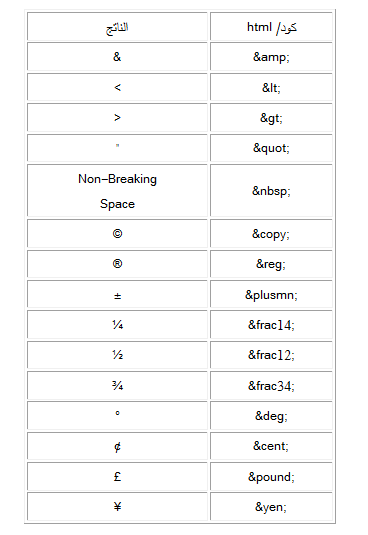Click the &amp;amp; code cell
The height and width of the screenshot is (535, 368).
tap(271, 57)
